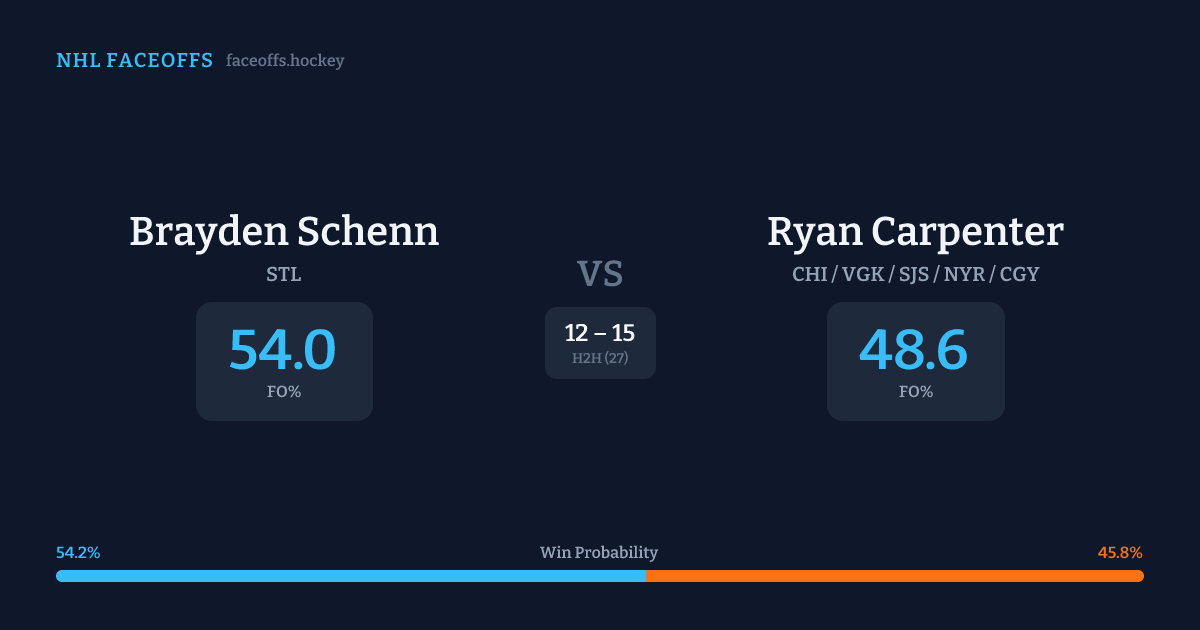Select the Brayden Schenn player name
The height and width of the screenshot is (630, 1200).
pos(284,231)
